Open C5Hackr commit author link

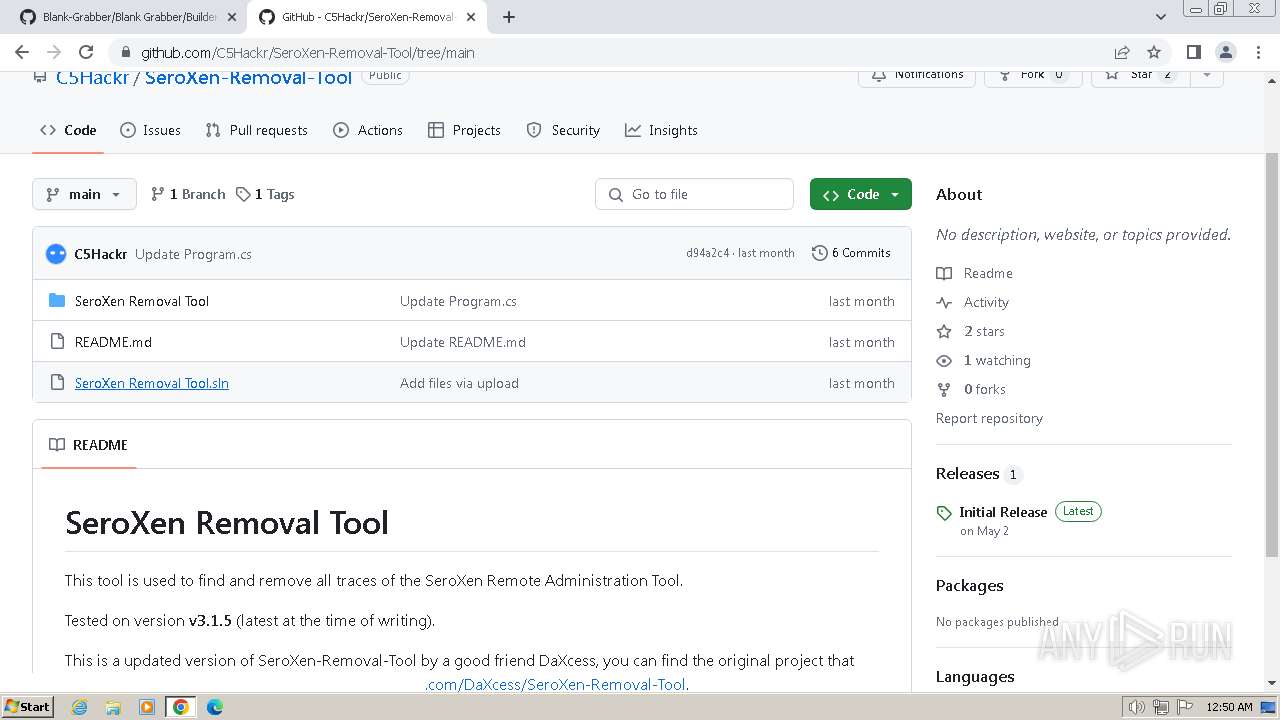[x=100, y=254]
